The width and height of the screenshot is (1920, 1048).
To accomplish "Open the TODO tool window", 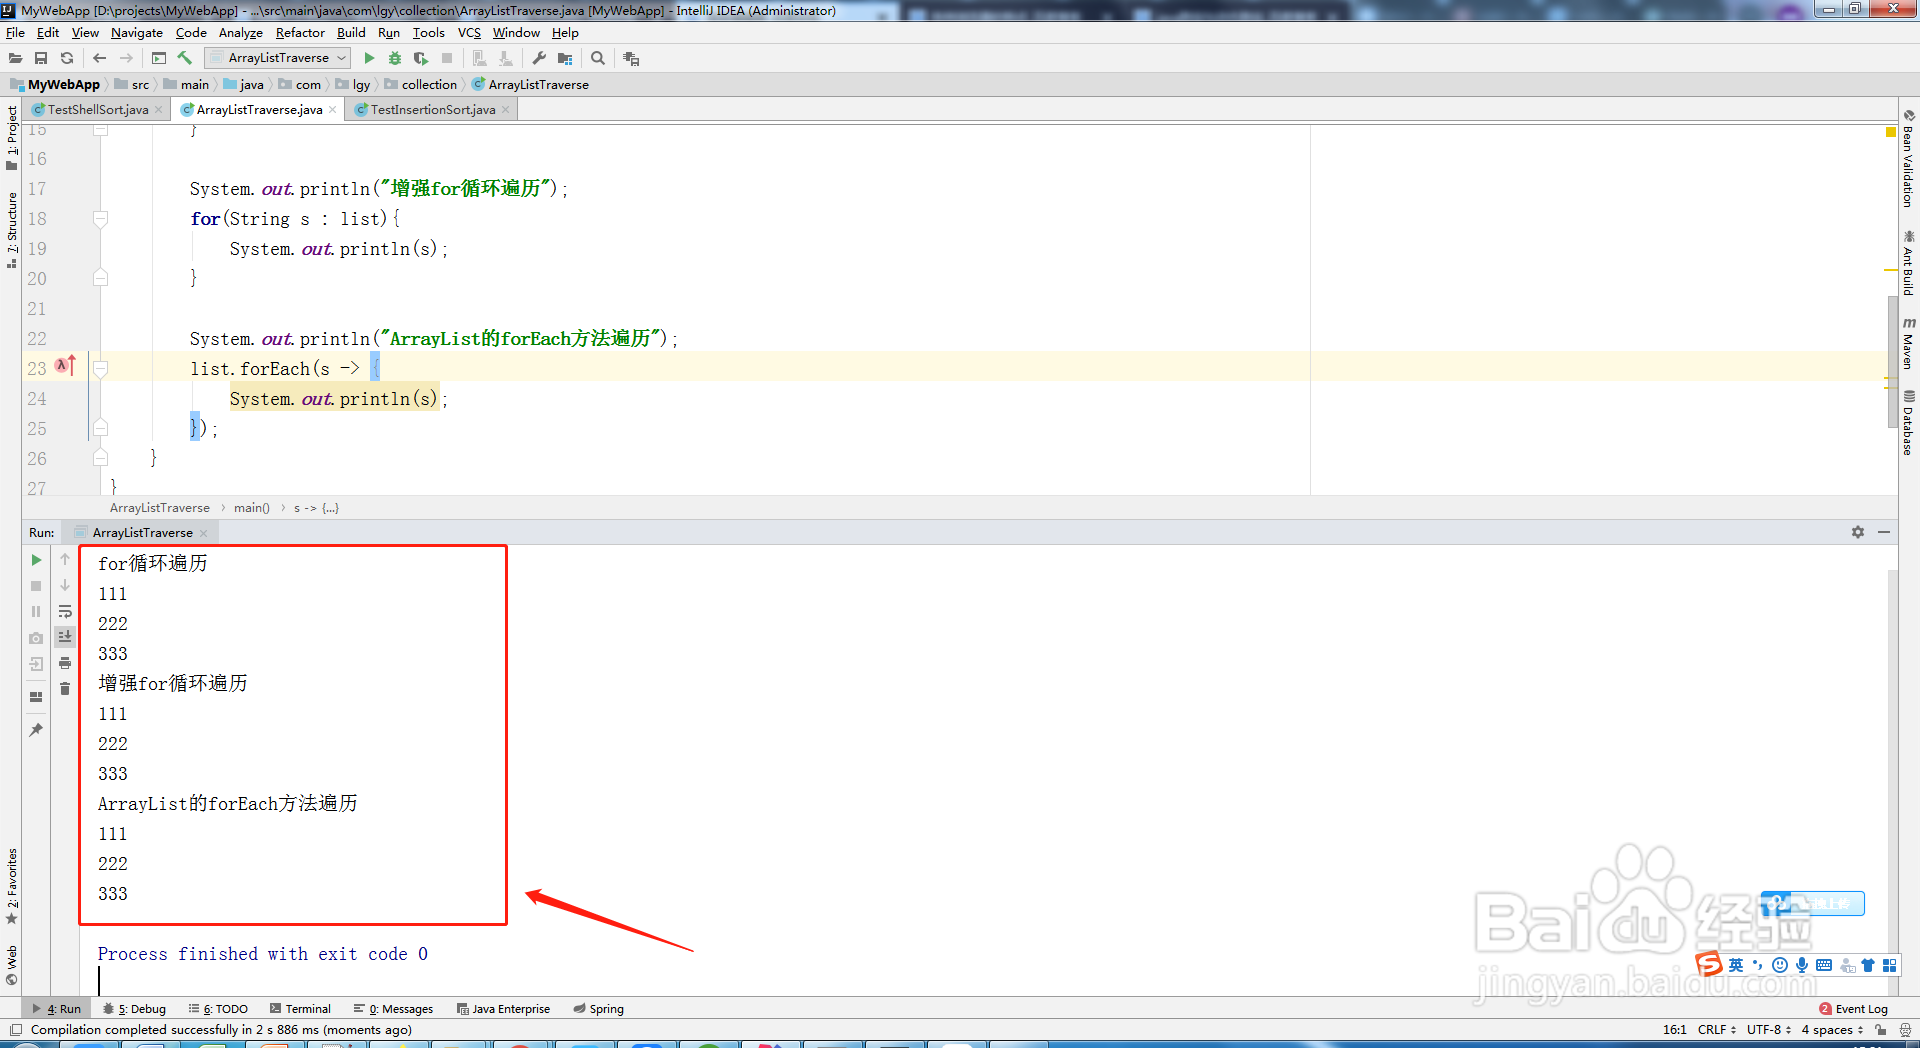I will tap(219, 1009).
